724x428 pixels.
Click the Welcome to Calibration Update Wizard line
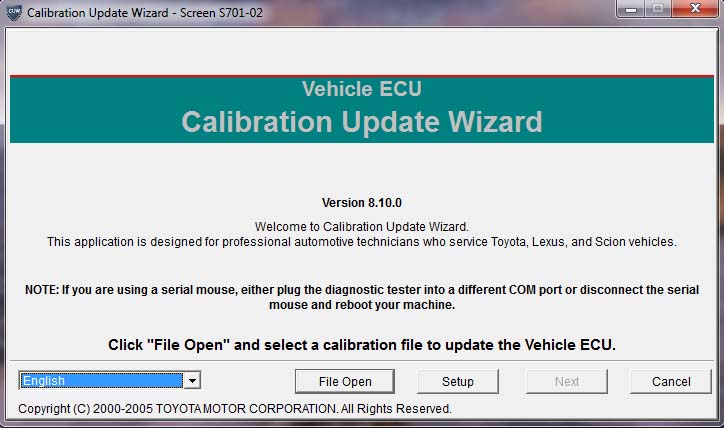point(362,227)
